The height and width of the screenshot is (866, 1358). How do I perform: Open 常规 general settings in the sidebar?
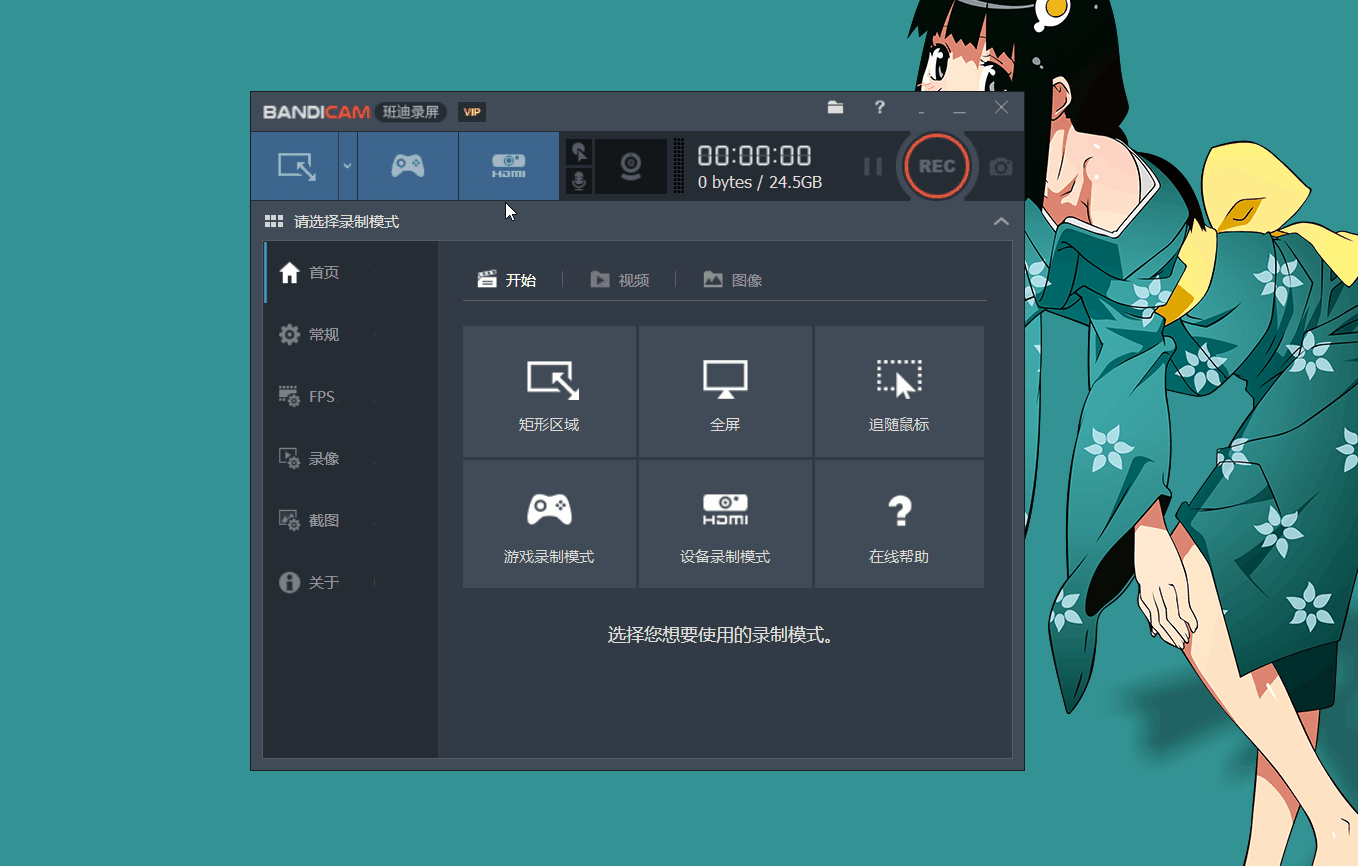click(x=322, y=334)
